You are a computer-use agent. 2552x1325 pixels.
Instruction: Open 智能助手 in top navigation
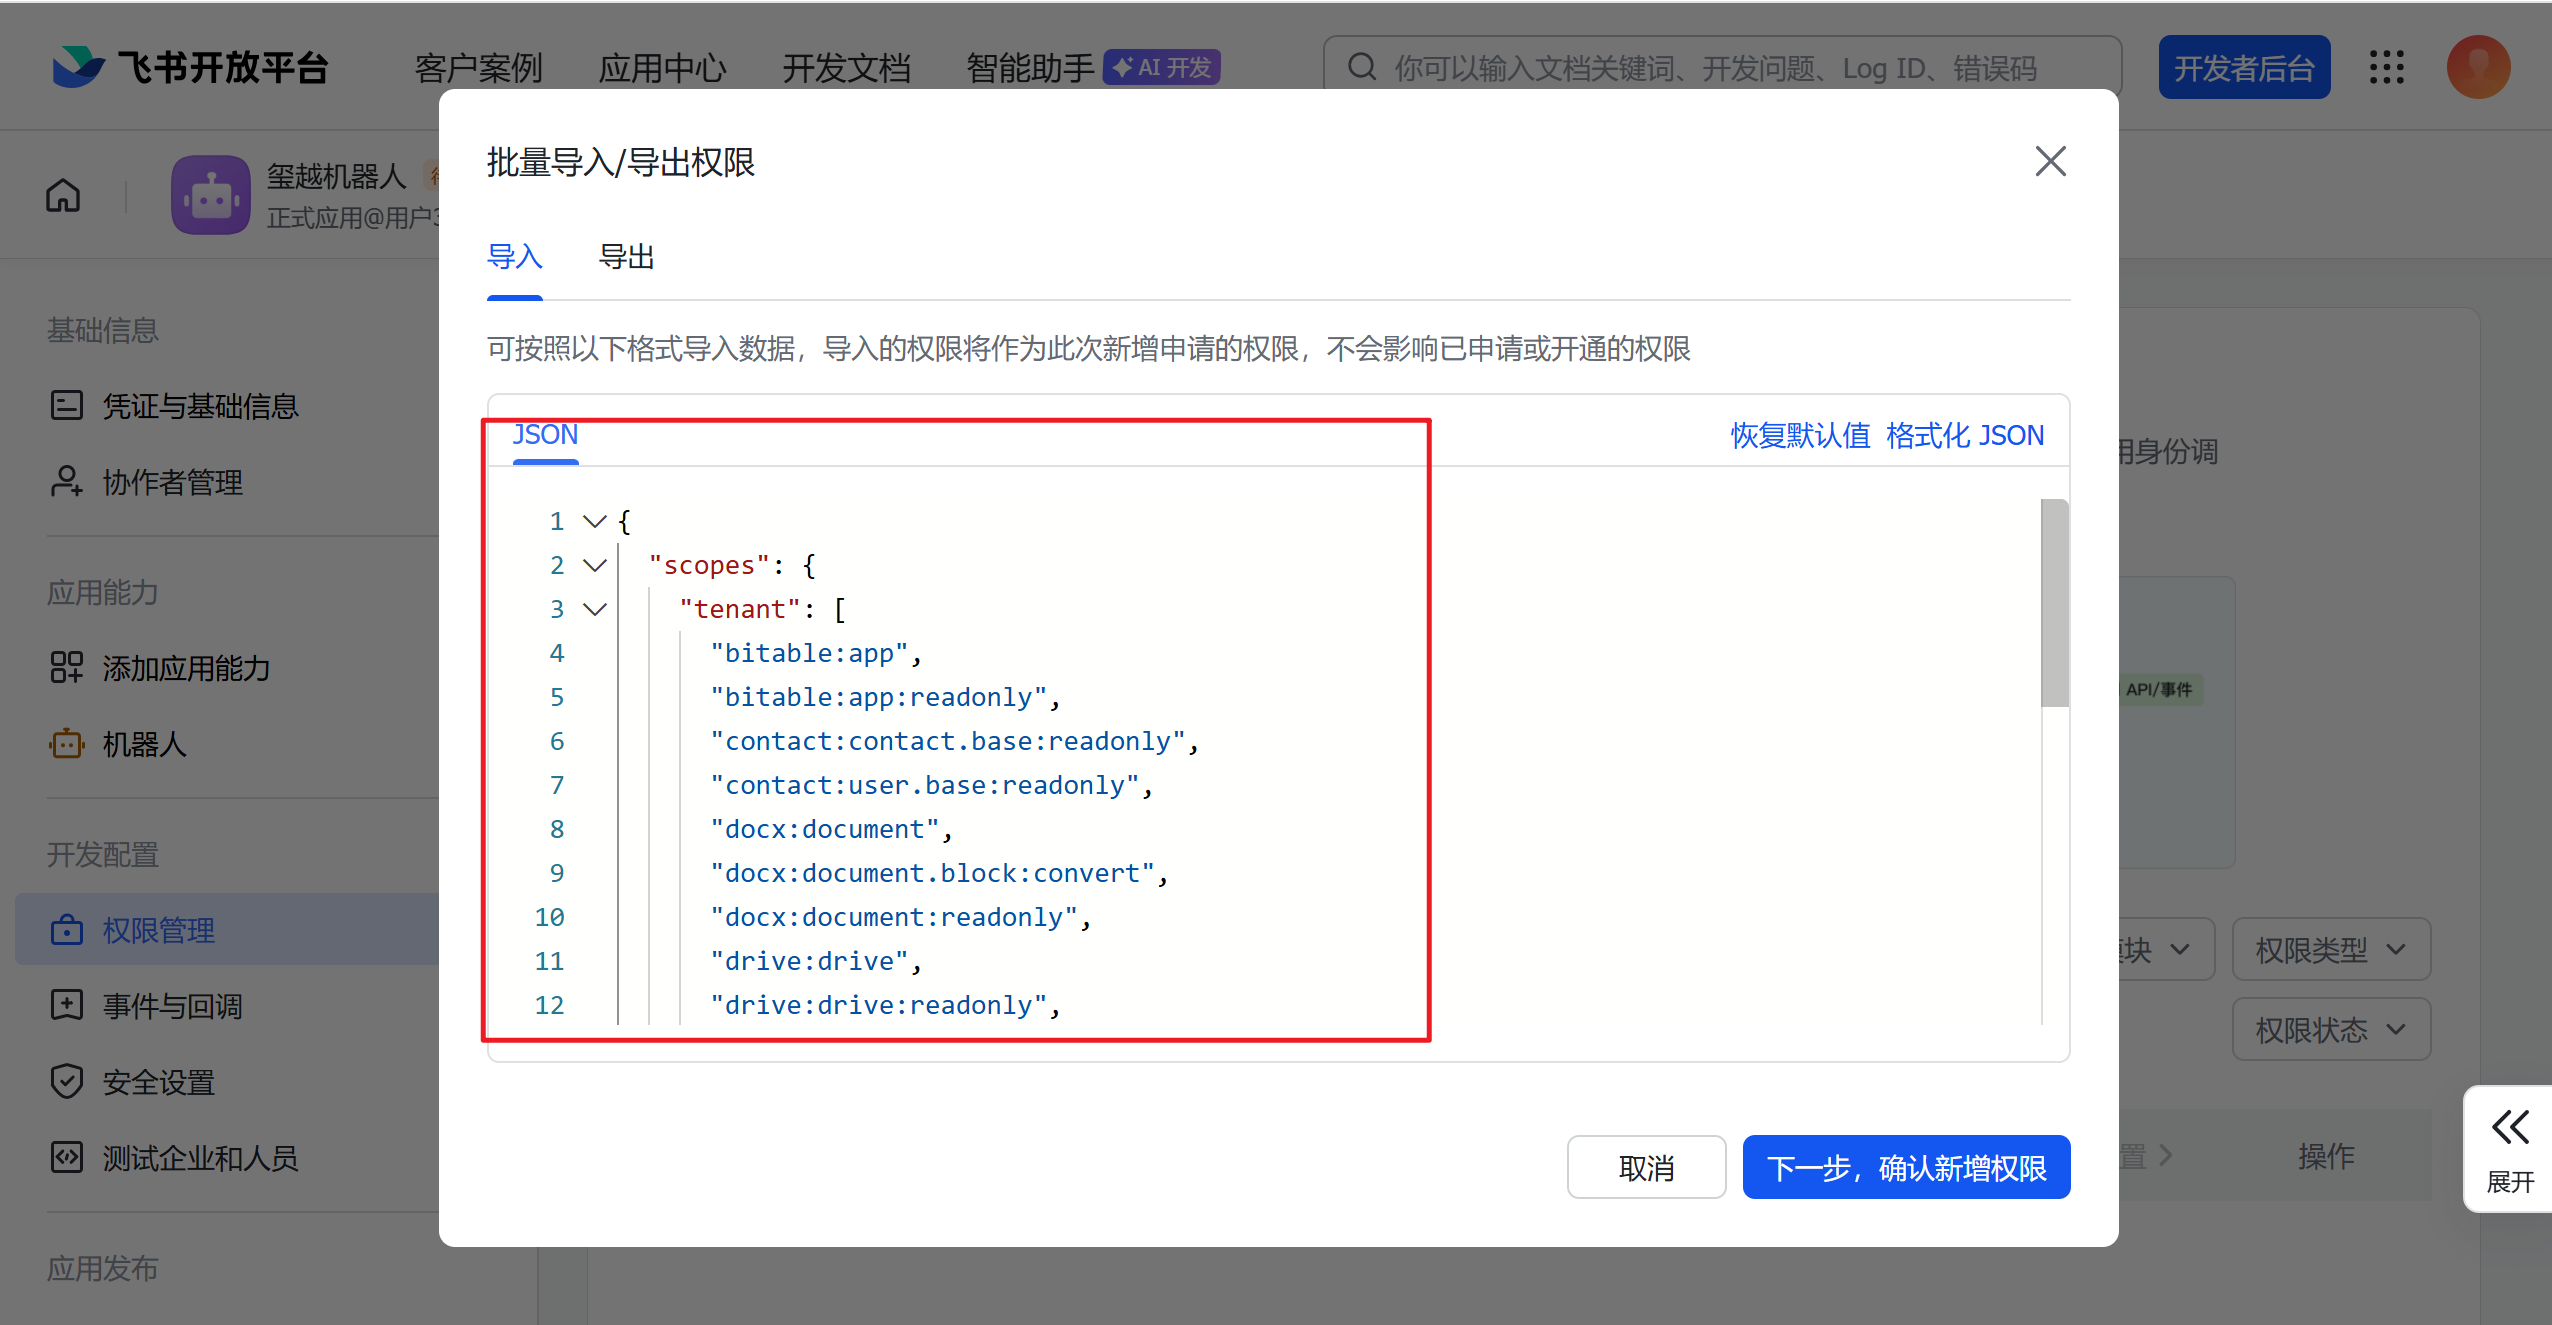(x=1030, y=68)
